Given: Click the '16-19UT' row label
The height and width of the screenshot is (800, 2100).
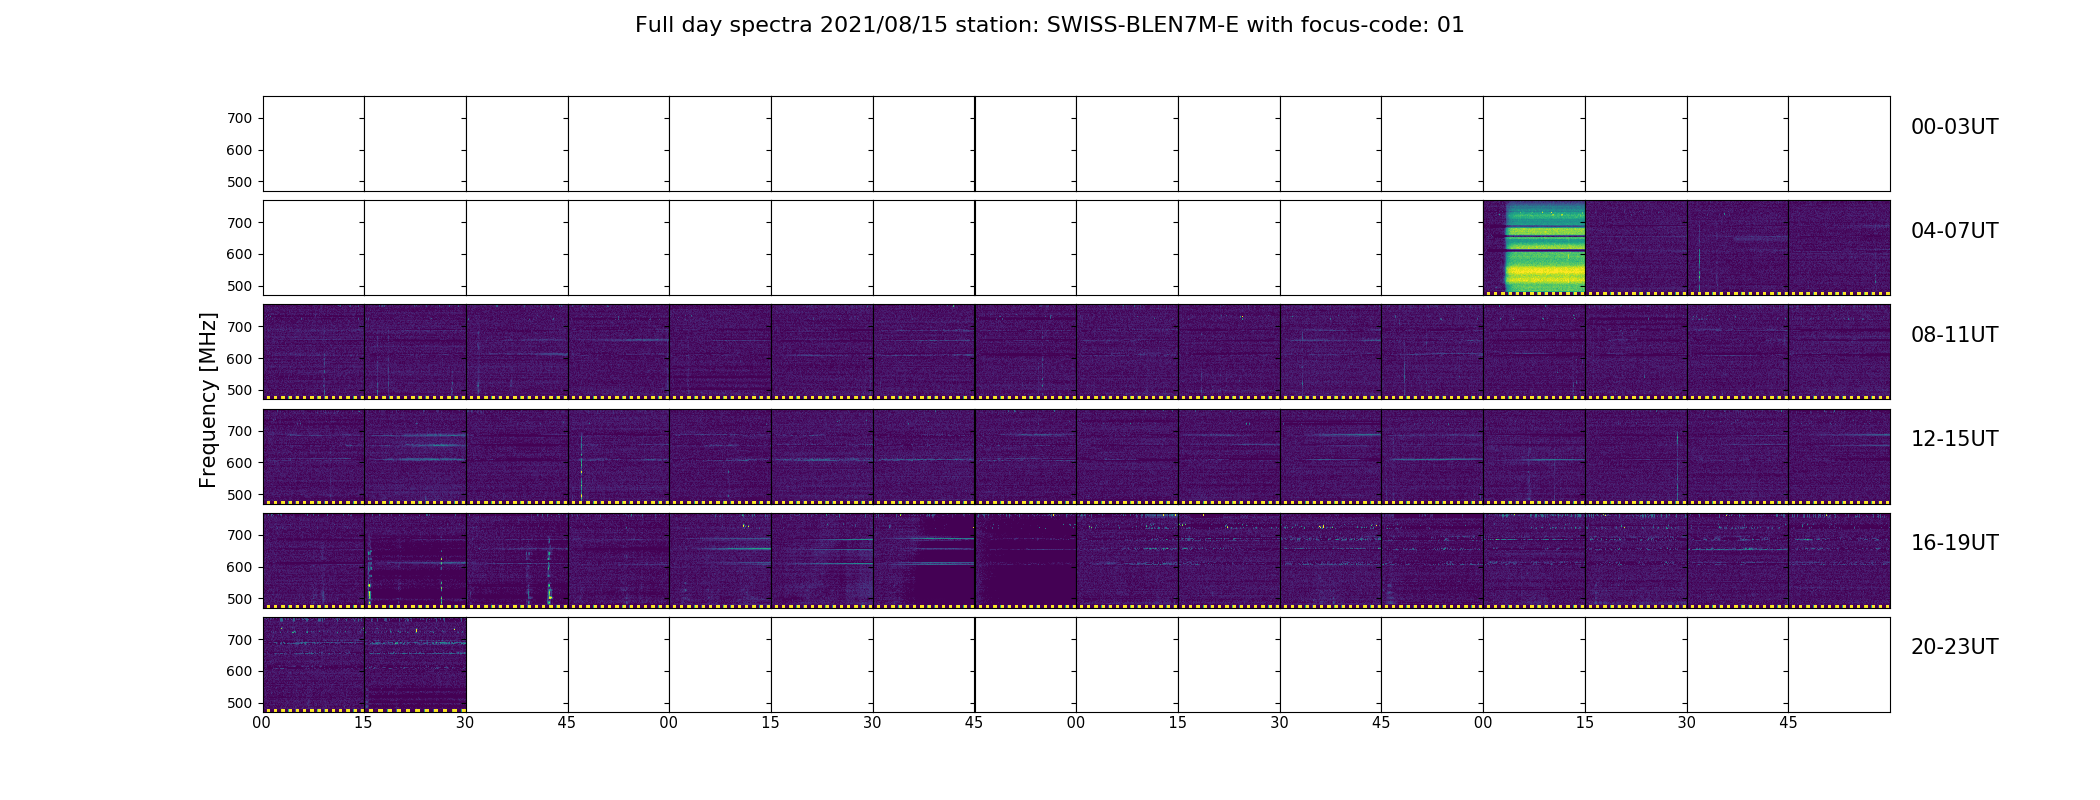Looking at the screenshot, I should (x=1954, y=543).
